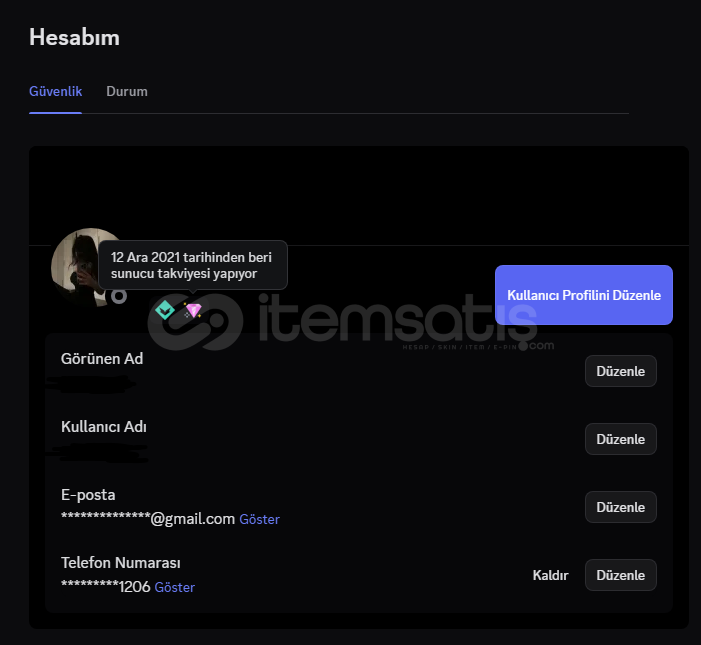The height and width of the screenshot is (645, 701).
Task: Click Düzenle next to Kullanıcı Adı
Action: pyautogui.click(x=621, y=439)
